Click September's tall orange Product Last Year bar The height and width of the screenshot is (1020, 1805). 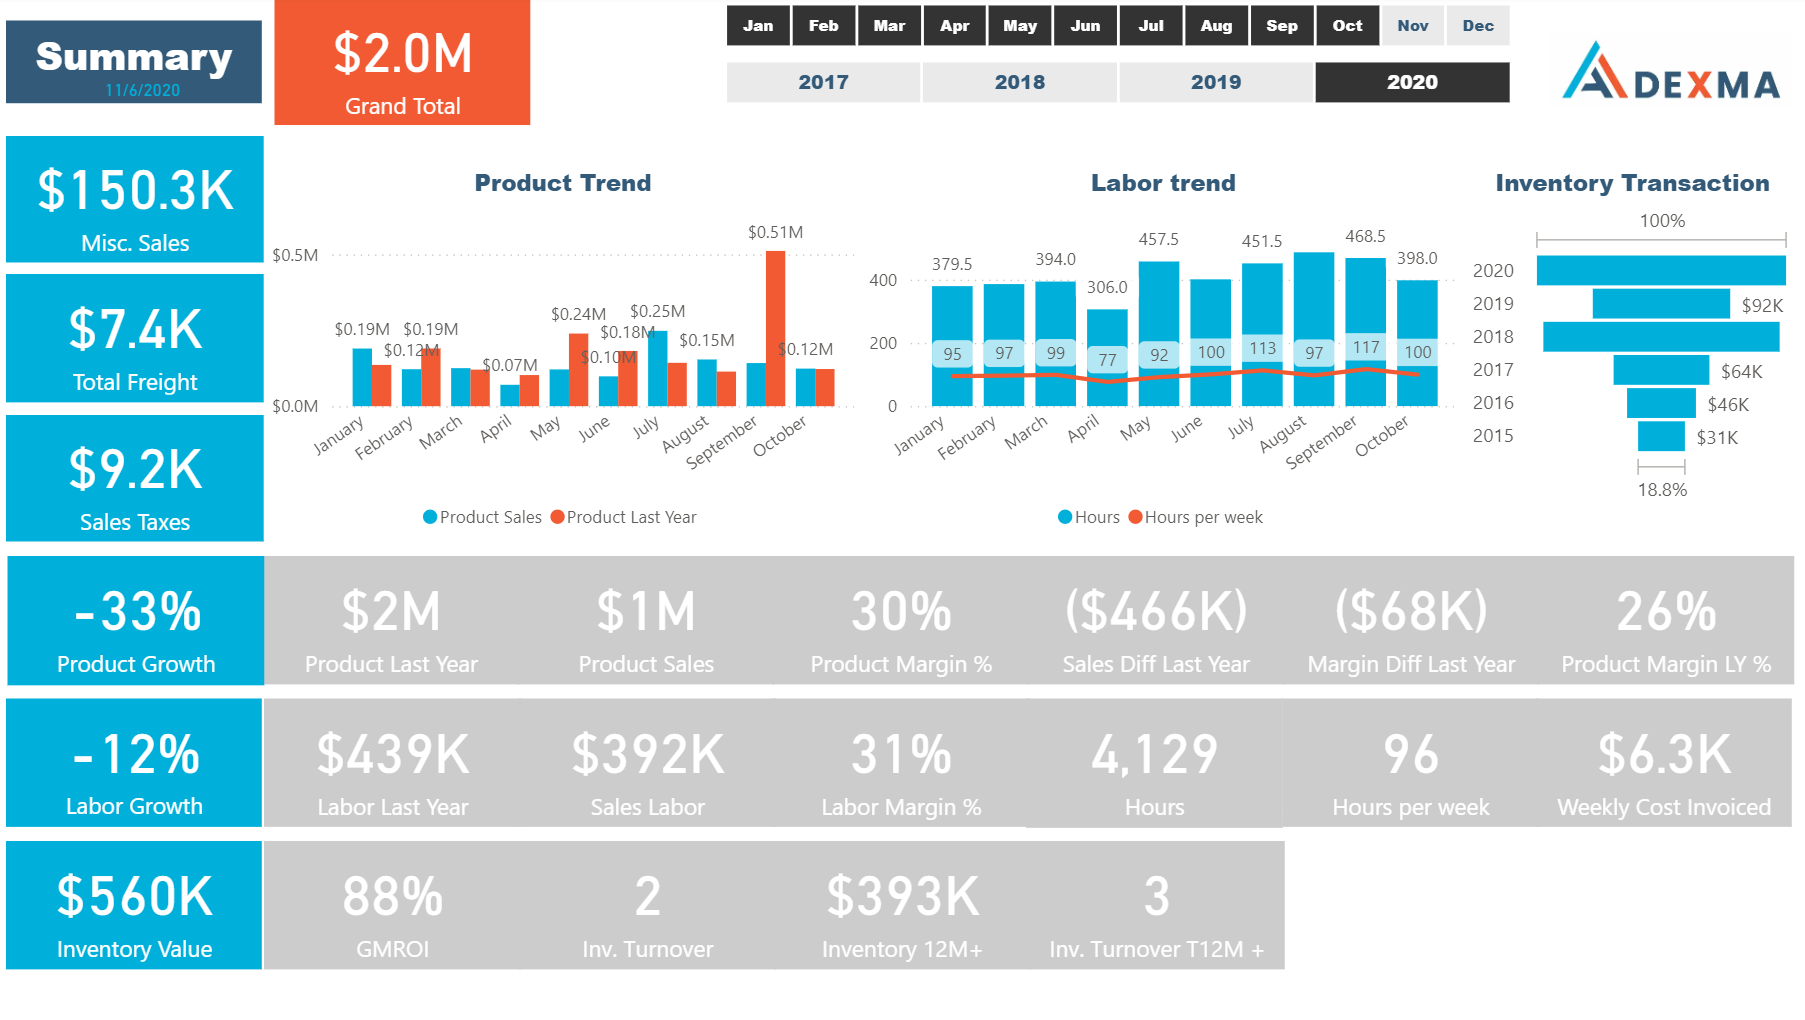coord(775,328)
